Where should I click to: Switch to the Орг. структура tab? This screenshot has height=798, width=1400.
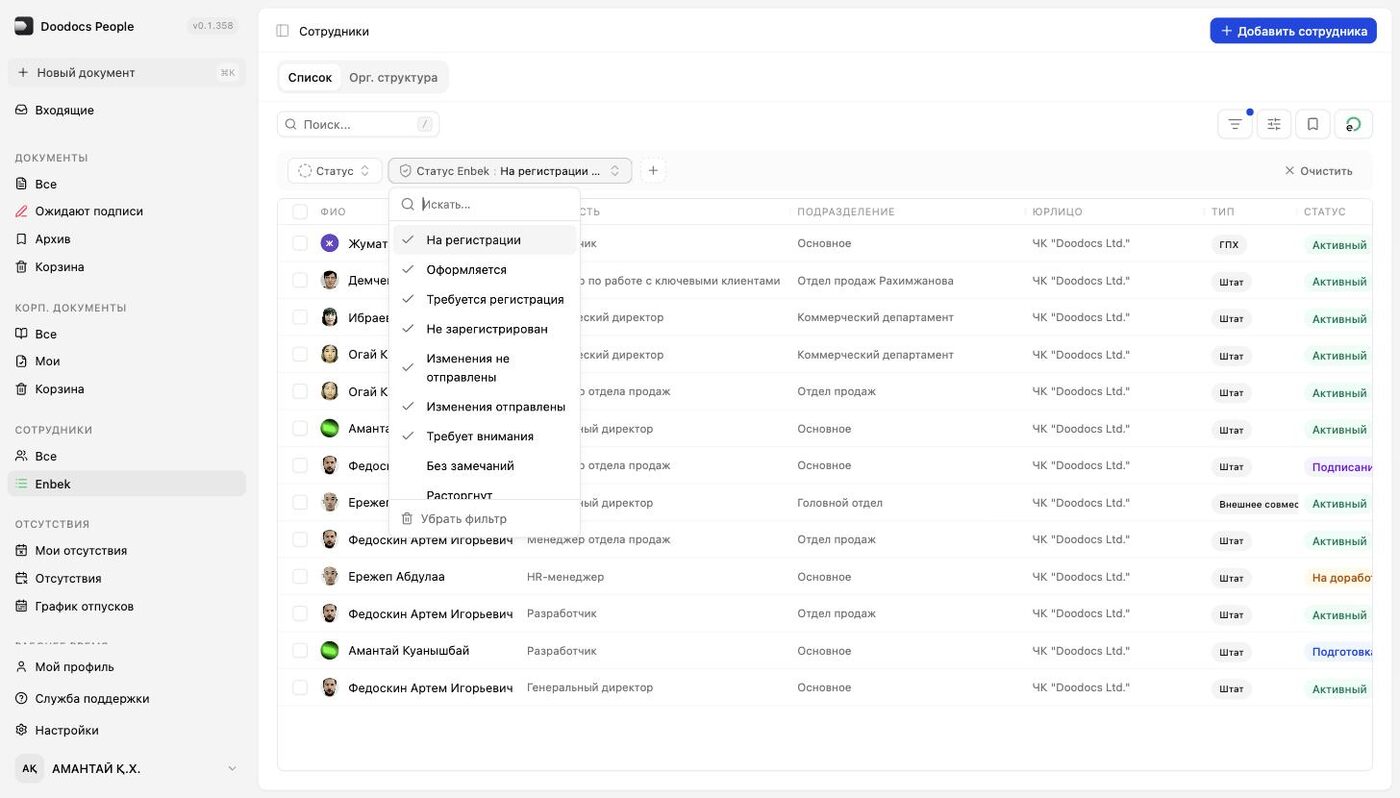pyautogui.click(x=393, y=77)
